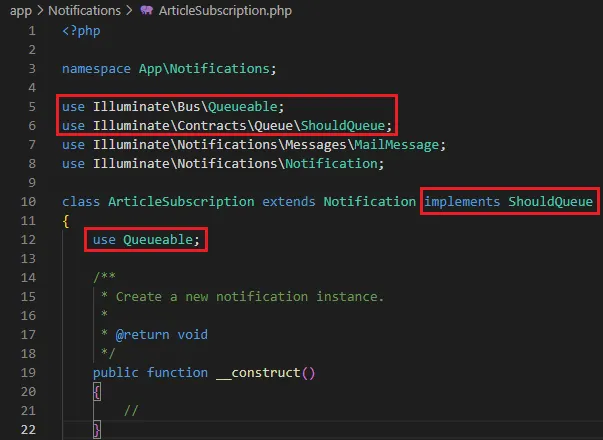Click the opening brace on line 11

[66, 221]
